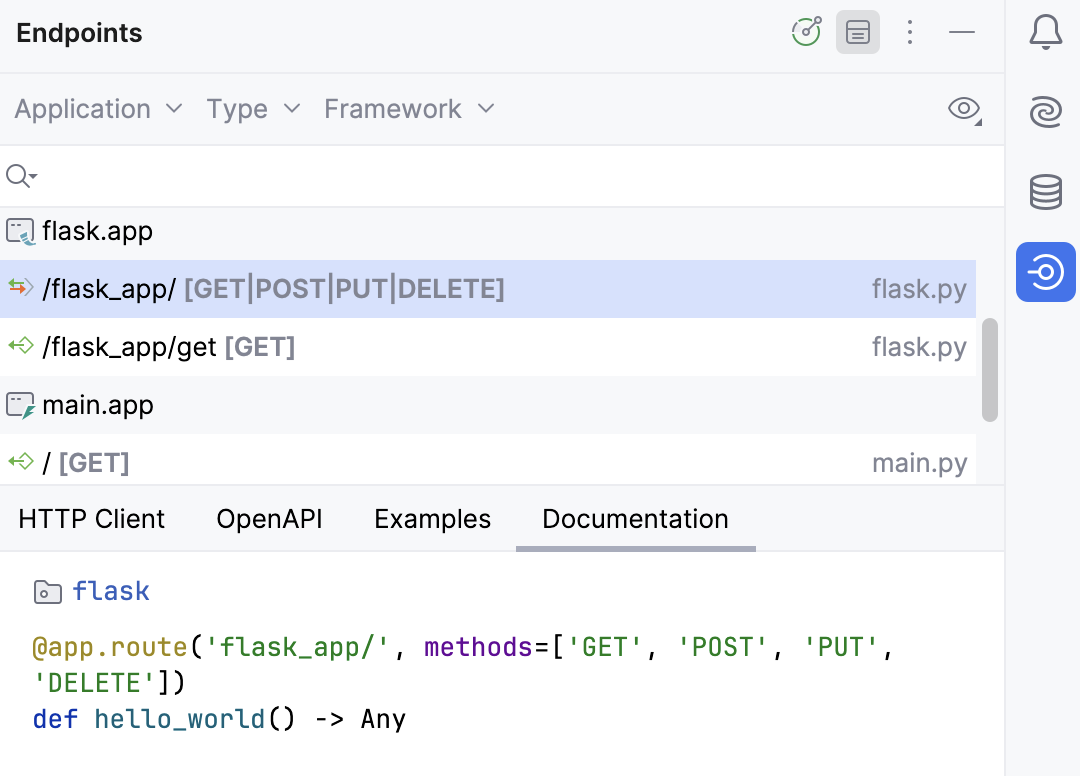Viewport: 1080px width, 776px height.
Task: Click the flask.app module icon
Action: pyautogui.click(x=19, y=231)
